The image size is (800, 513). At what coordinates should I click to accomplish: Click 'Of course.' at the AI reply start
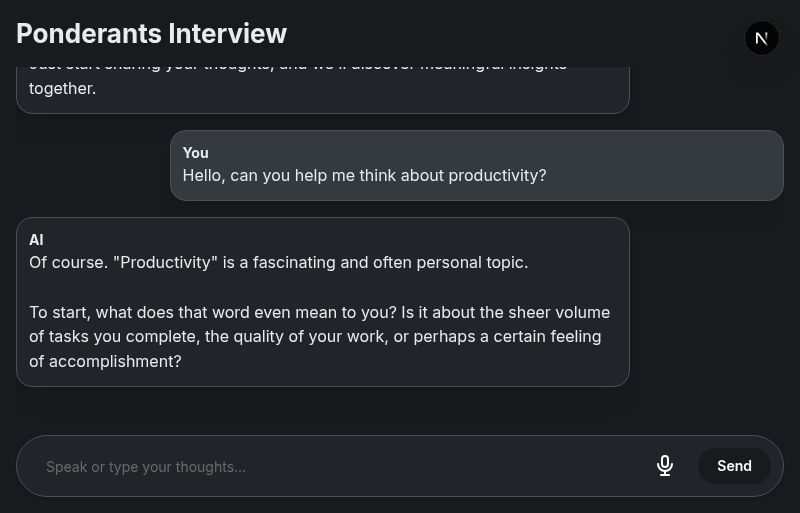click(x=68, y=262)
